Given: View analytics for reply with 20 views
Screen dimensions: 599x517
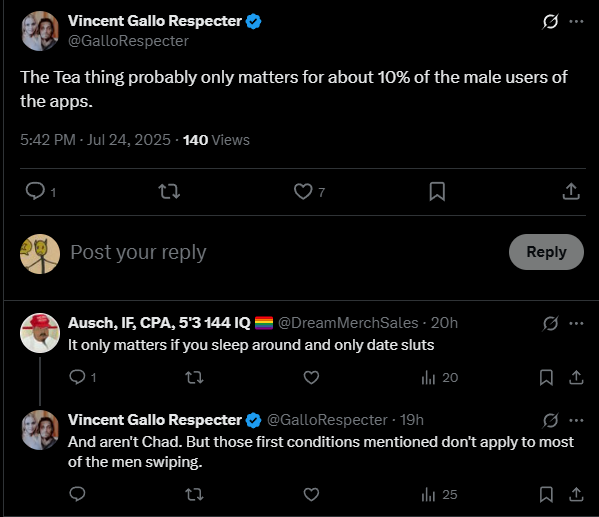Looking at the screenshot, I should pyautogui.click(x=439, y=378).
